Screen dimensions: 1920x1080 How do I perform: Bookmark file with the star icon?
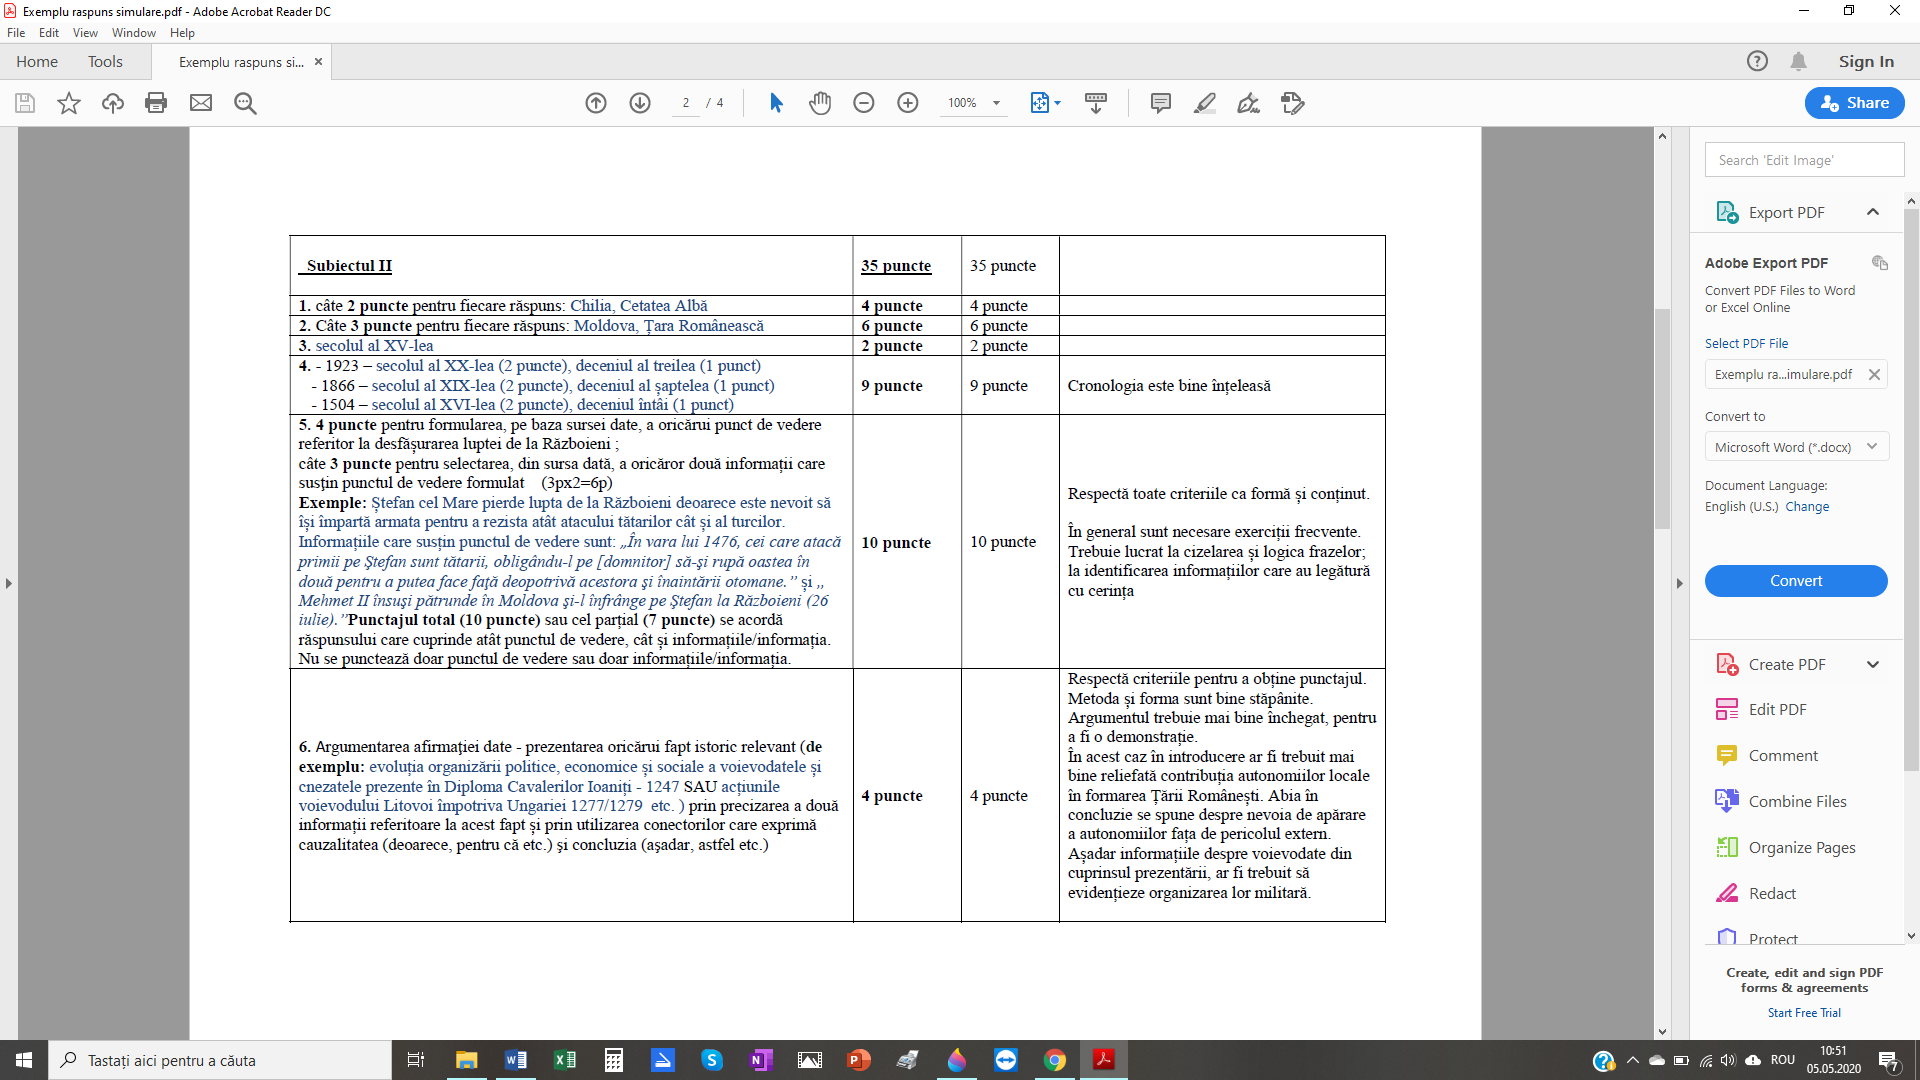69,103
